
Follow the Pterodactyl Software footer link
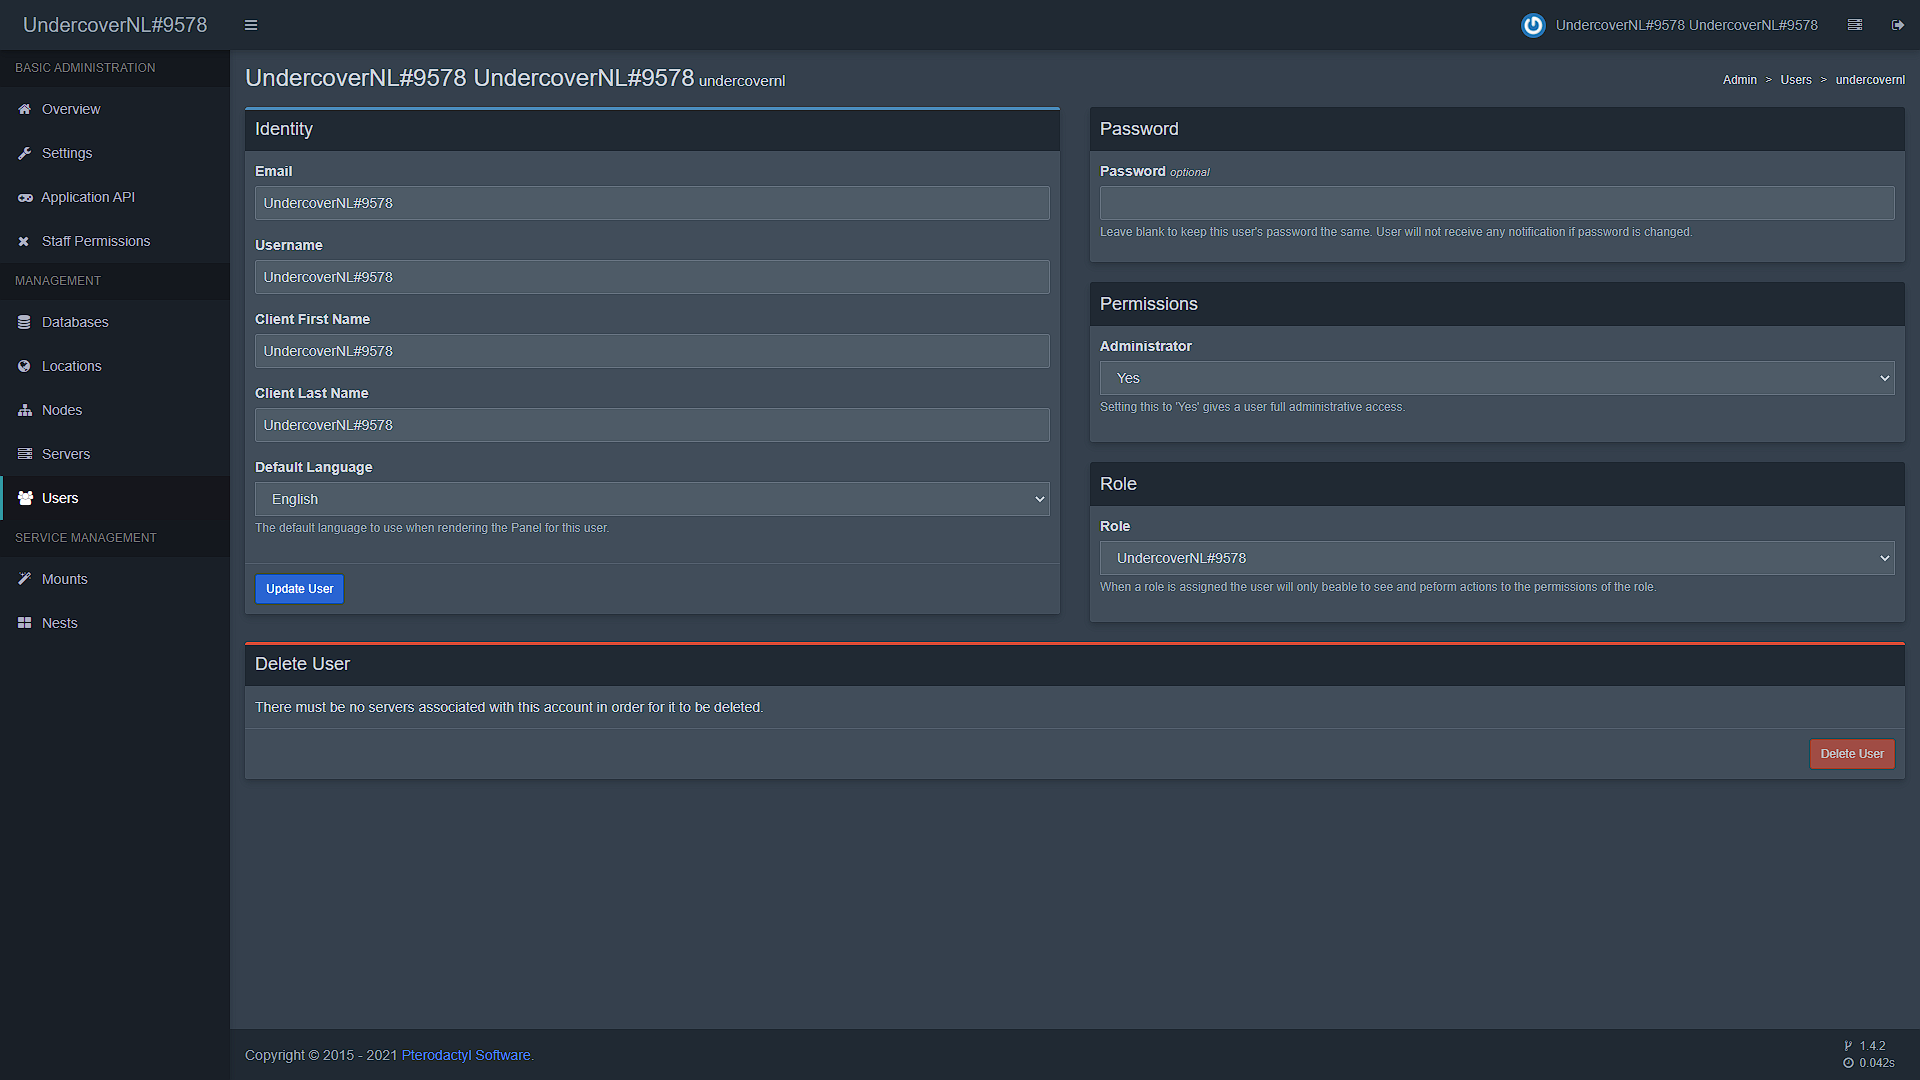[x=466, y=1055]
